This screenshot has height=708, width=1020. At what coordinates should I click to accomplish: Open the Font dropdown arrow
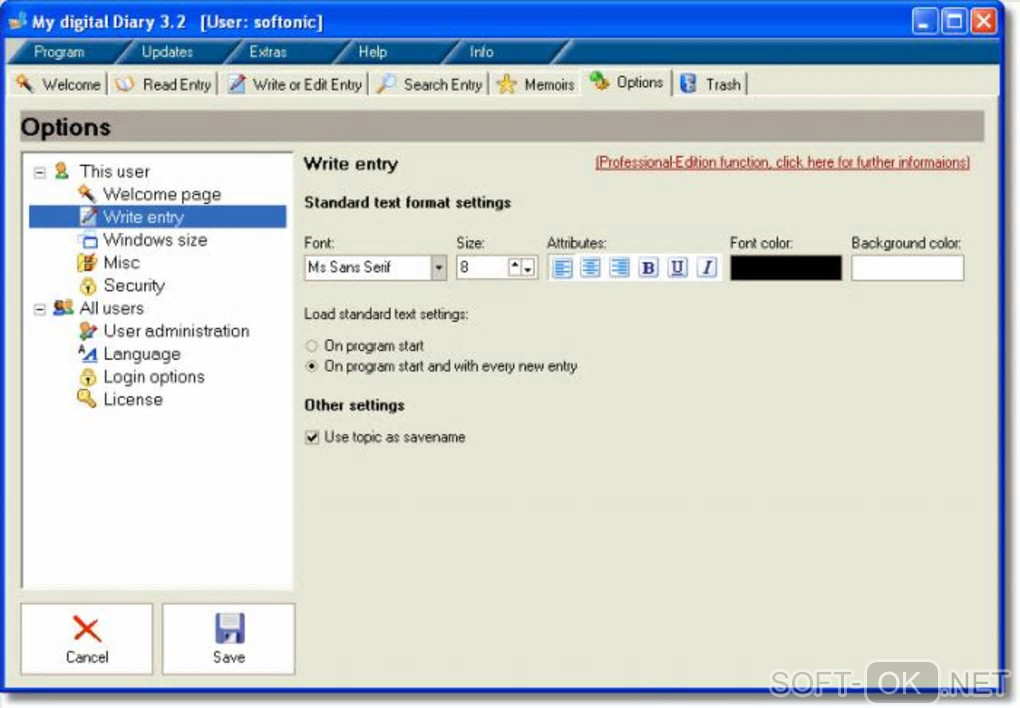click(439, 267)
